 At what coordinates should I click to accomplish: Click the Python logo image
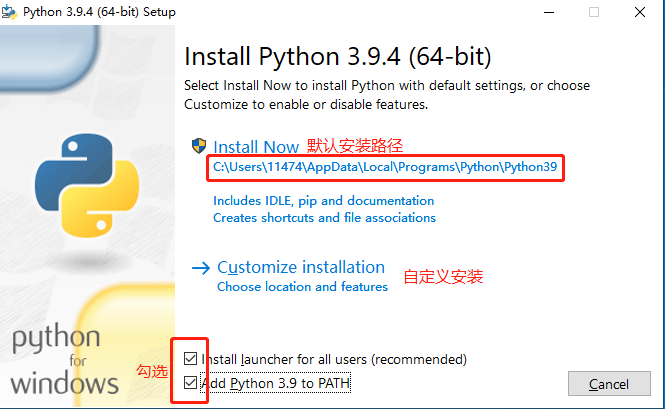[87, 186]
